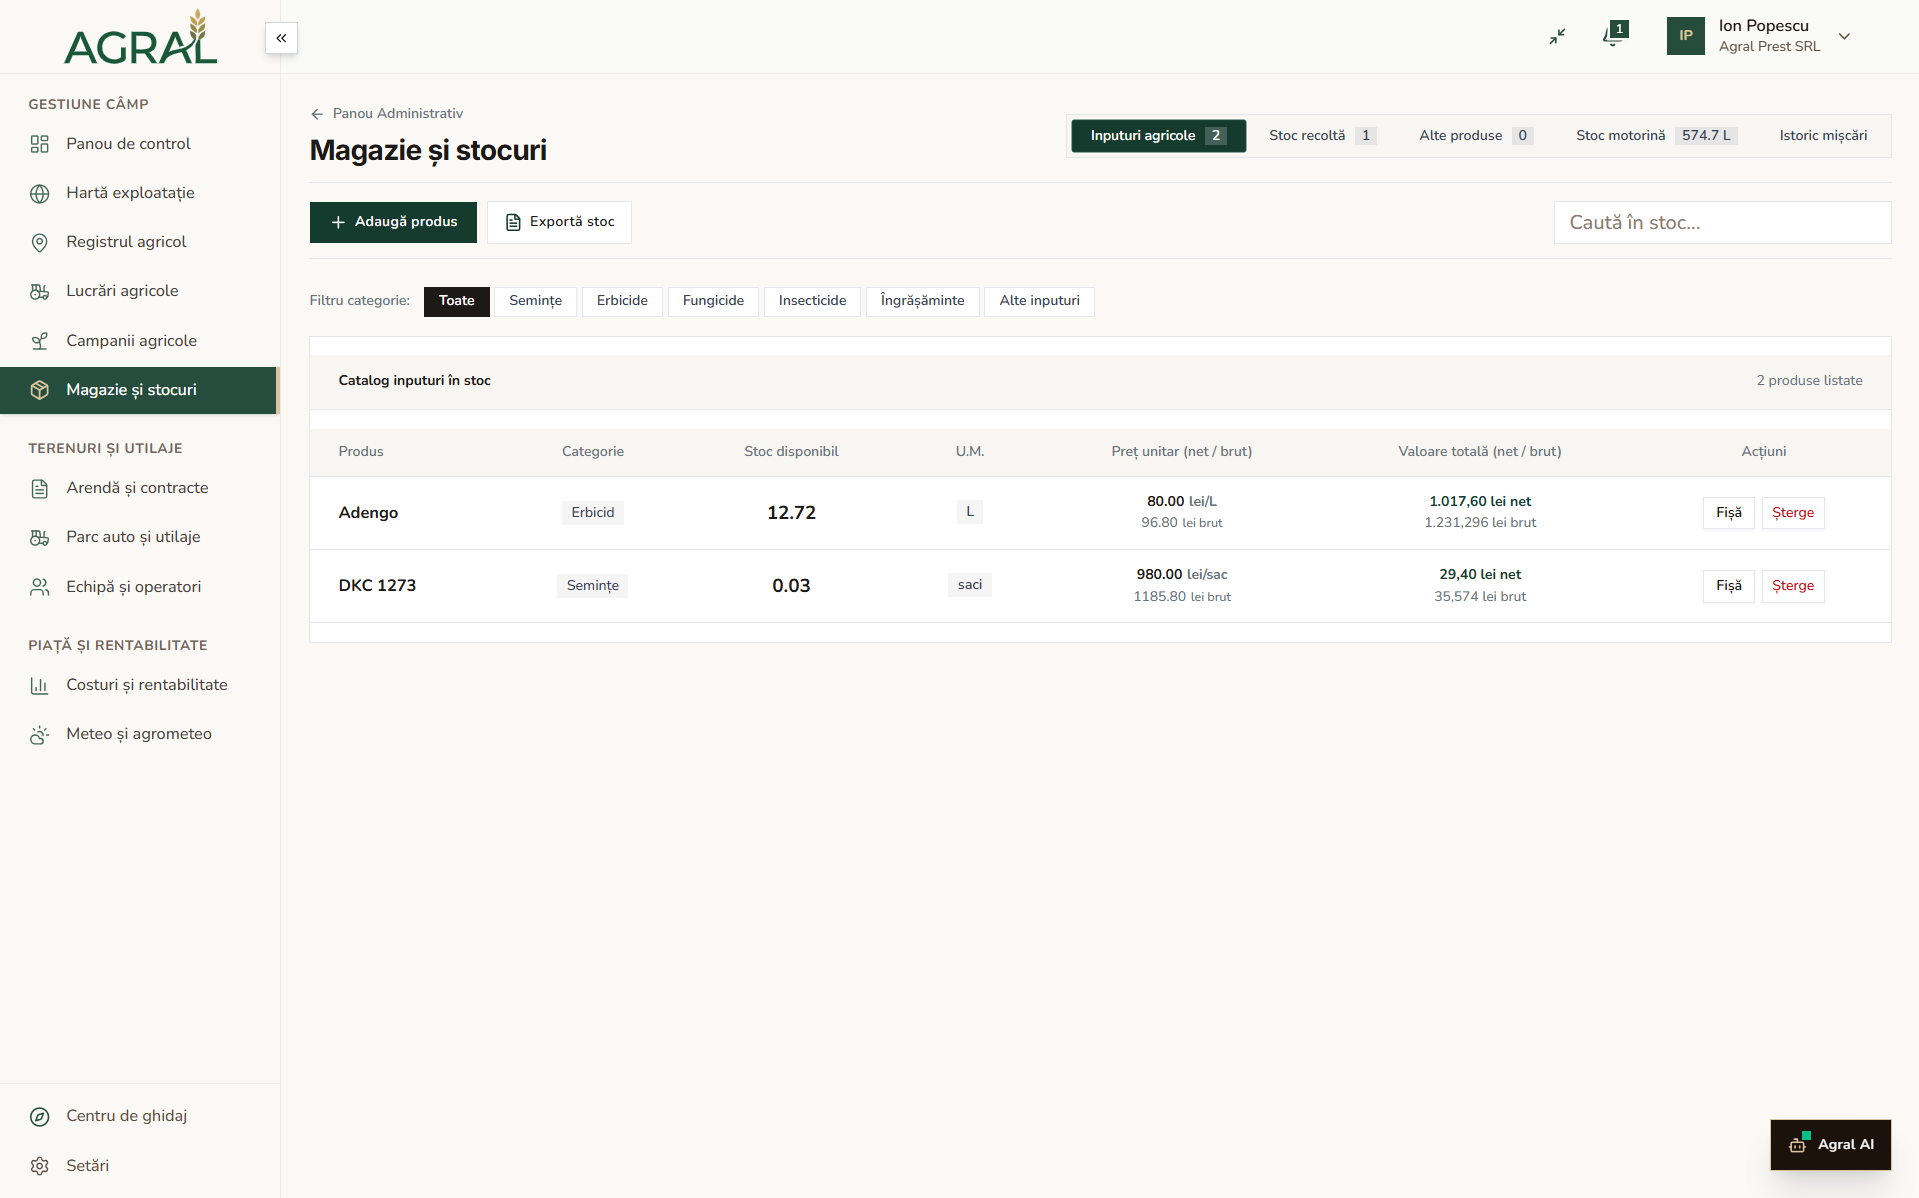Click the Setări gear icon
1919x1198 pixels.
coord(40,1166)
